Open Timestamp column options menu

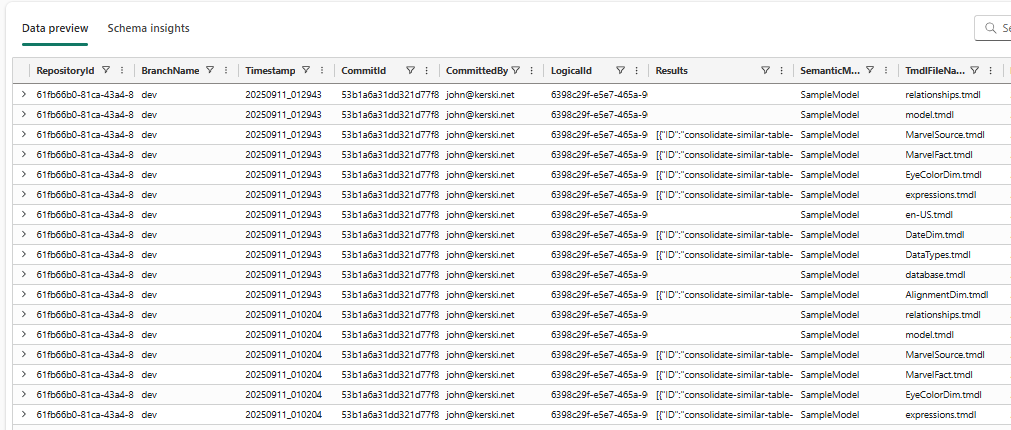click(322, 71)
